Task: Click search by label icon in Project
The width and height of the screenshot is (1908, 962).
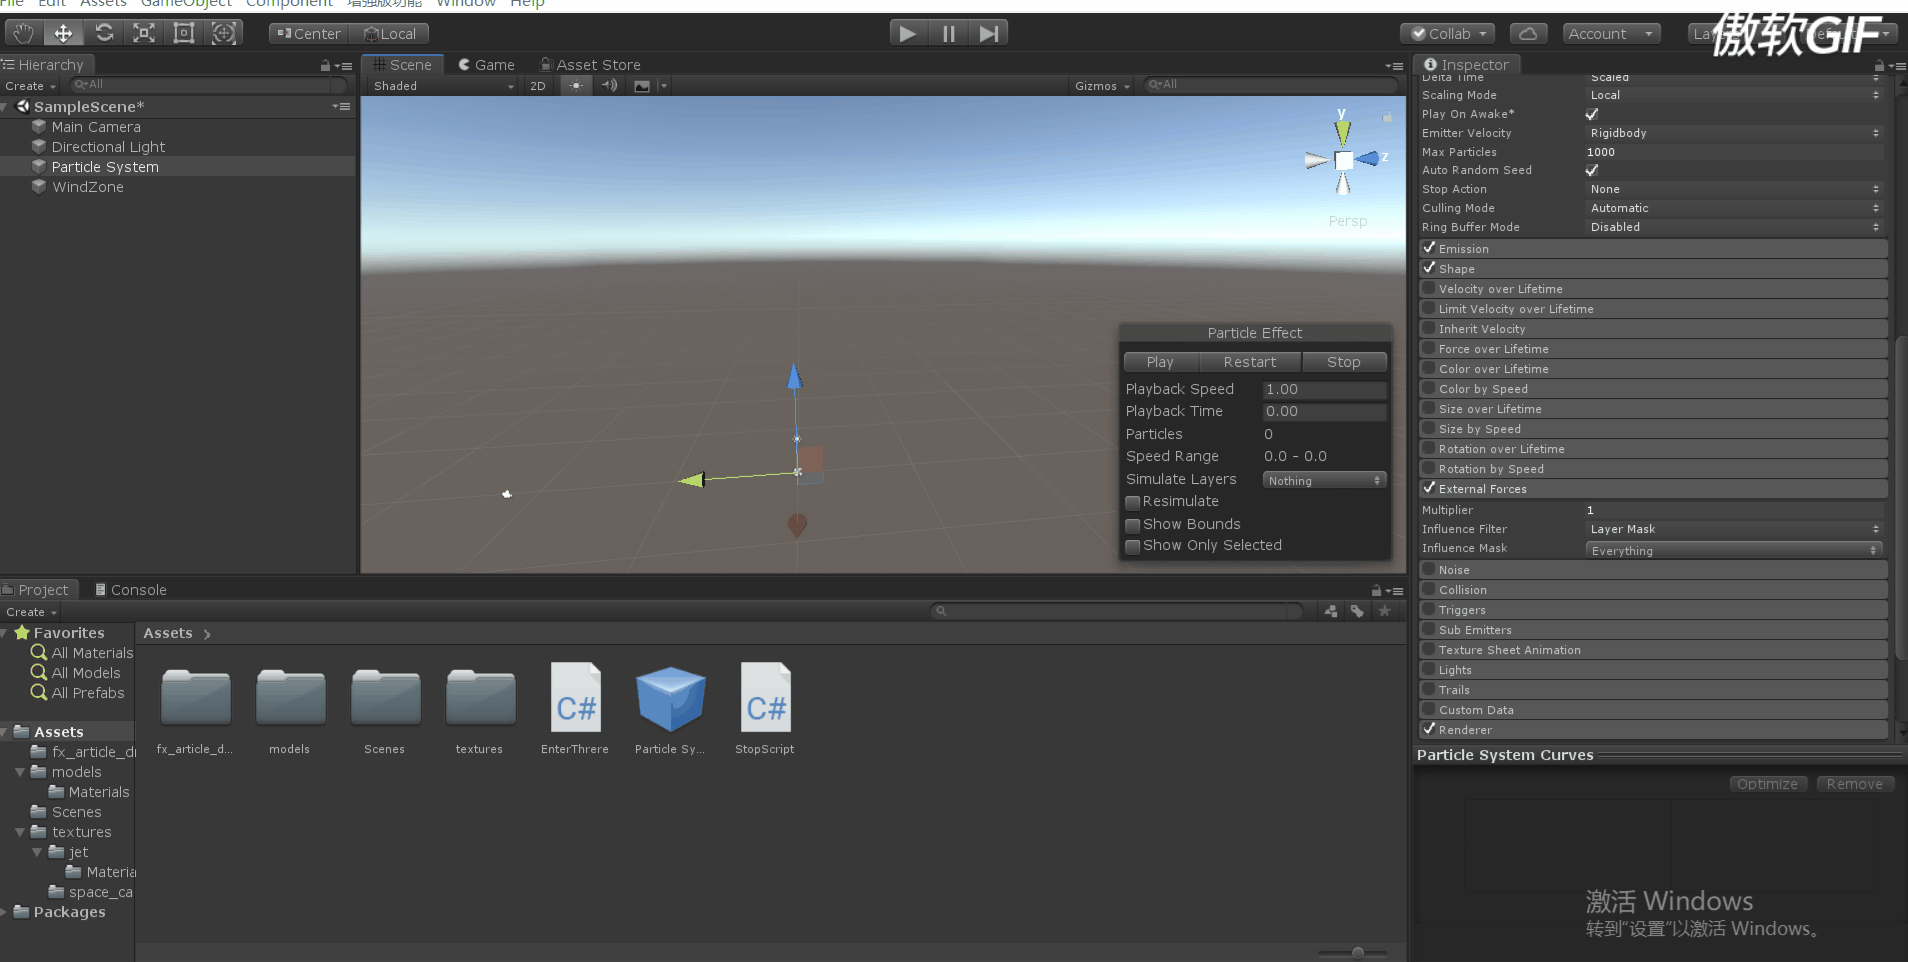Action: (1357, 611)
